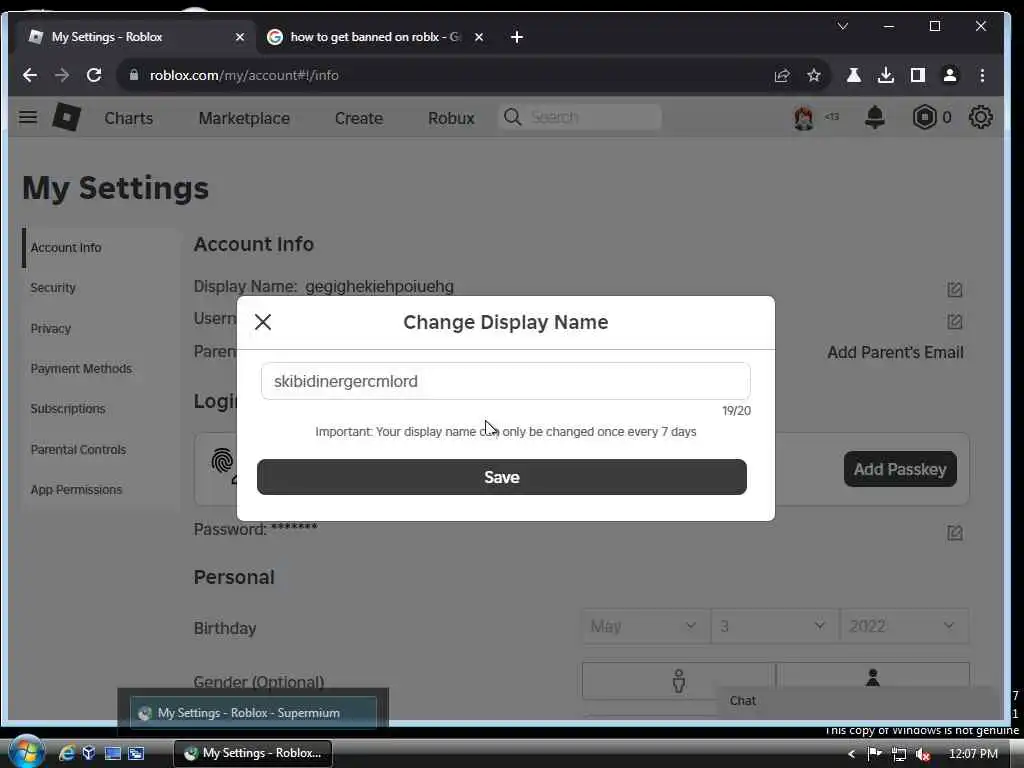Screen dimensions: 1024x768
Task: Select Parental Controls in sidebar
Action: coord(78,449)
